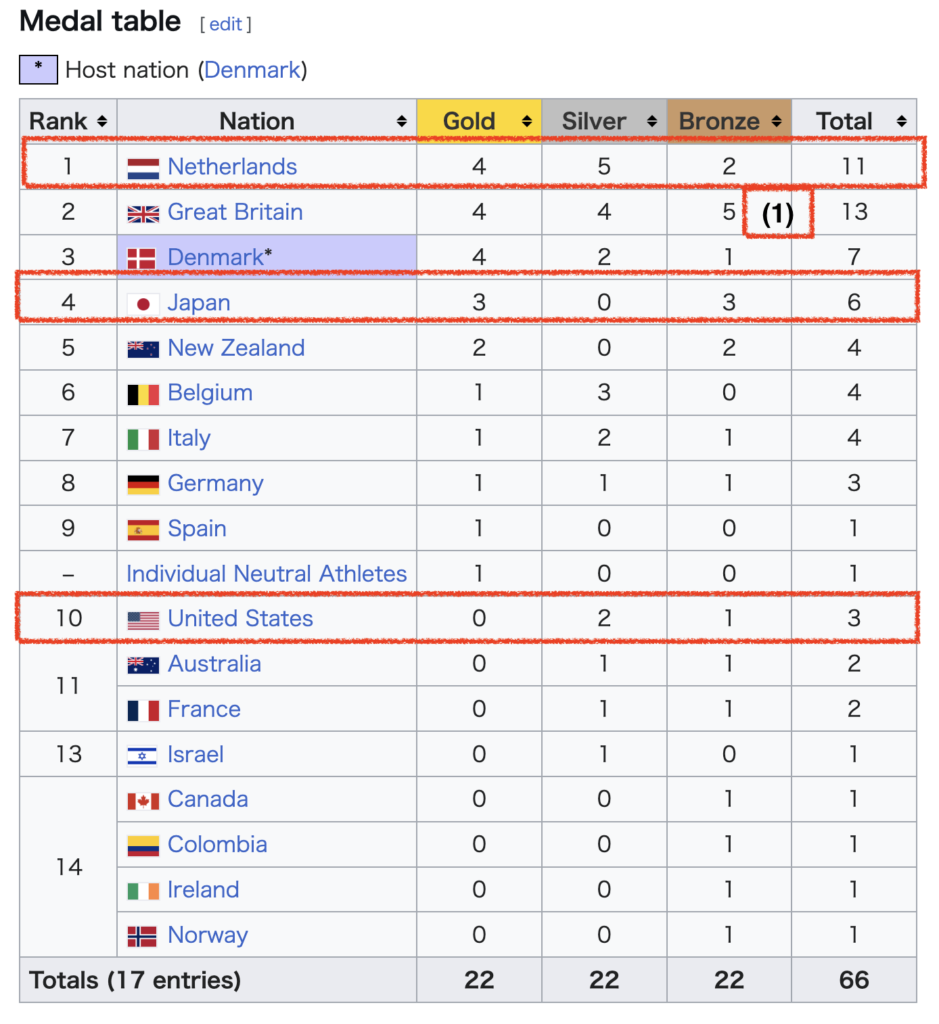Open the edit link beside Medal table
The width and height of the screenshot is (939, 1024).
[226, 24]
